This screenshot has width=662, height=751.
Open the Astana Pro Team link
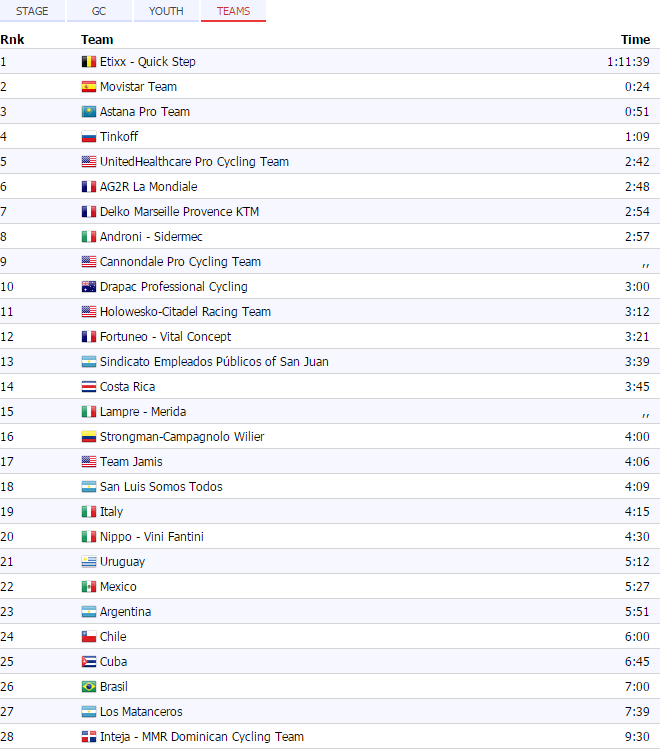(145, 112)
